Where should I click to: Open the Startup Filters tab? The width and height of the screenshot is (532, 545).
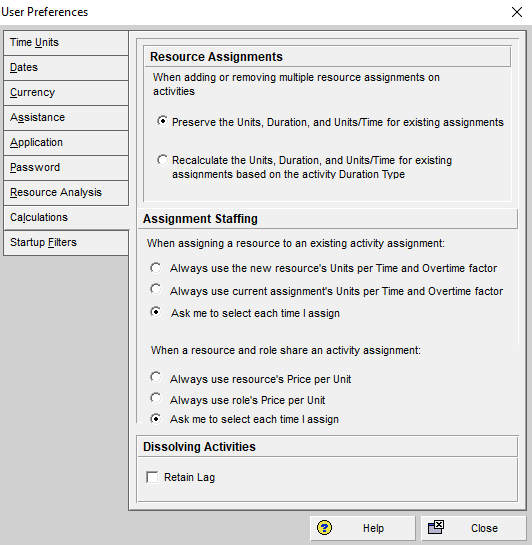pos(66,243)
